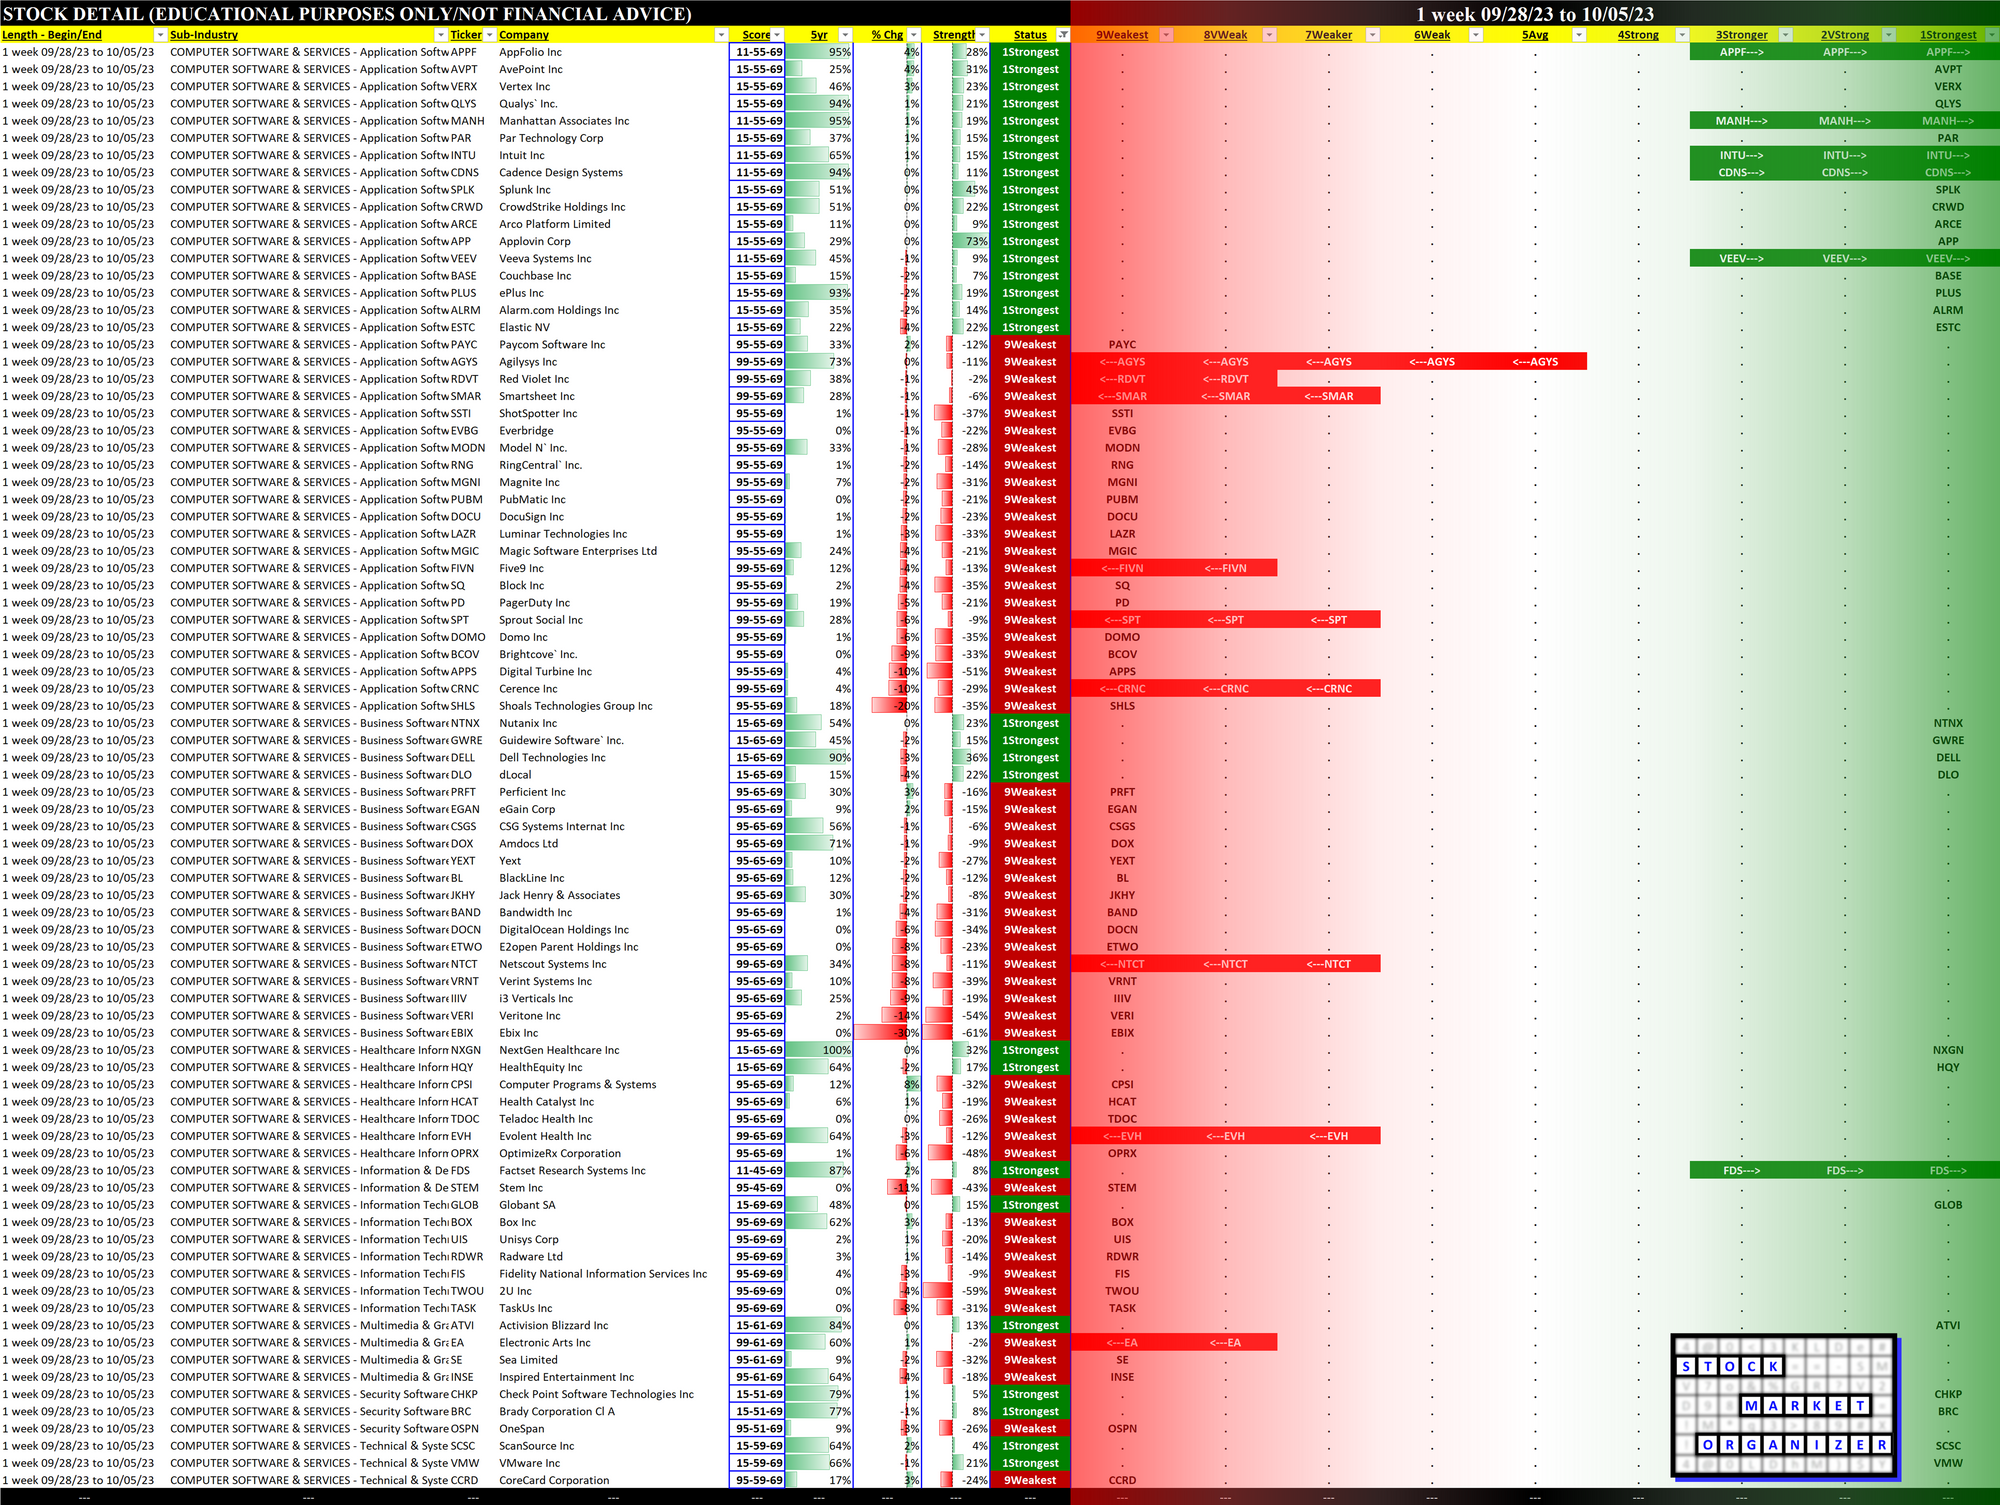Screen dimensions: 2000x1505
Task: Expand the Length - Begin/End filter dropdown
Action: [x=160, y=35]
